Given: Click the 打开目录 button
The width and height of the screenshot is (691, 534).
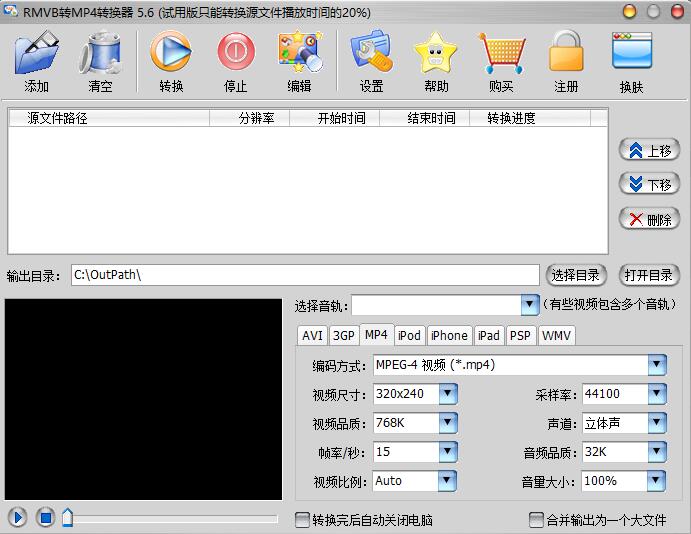Looking at the screenshot, I should point(649,275).
